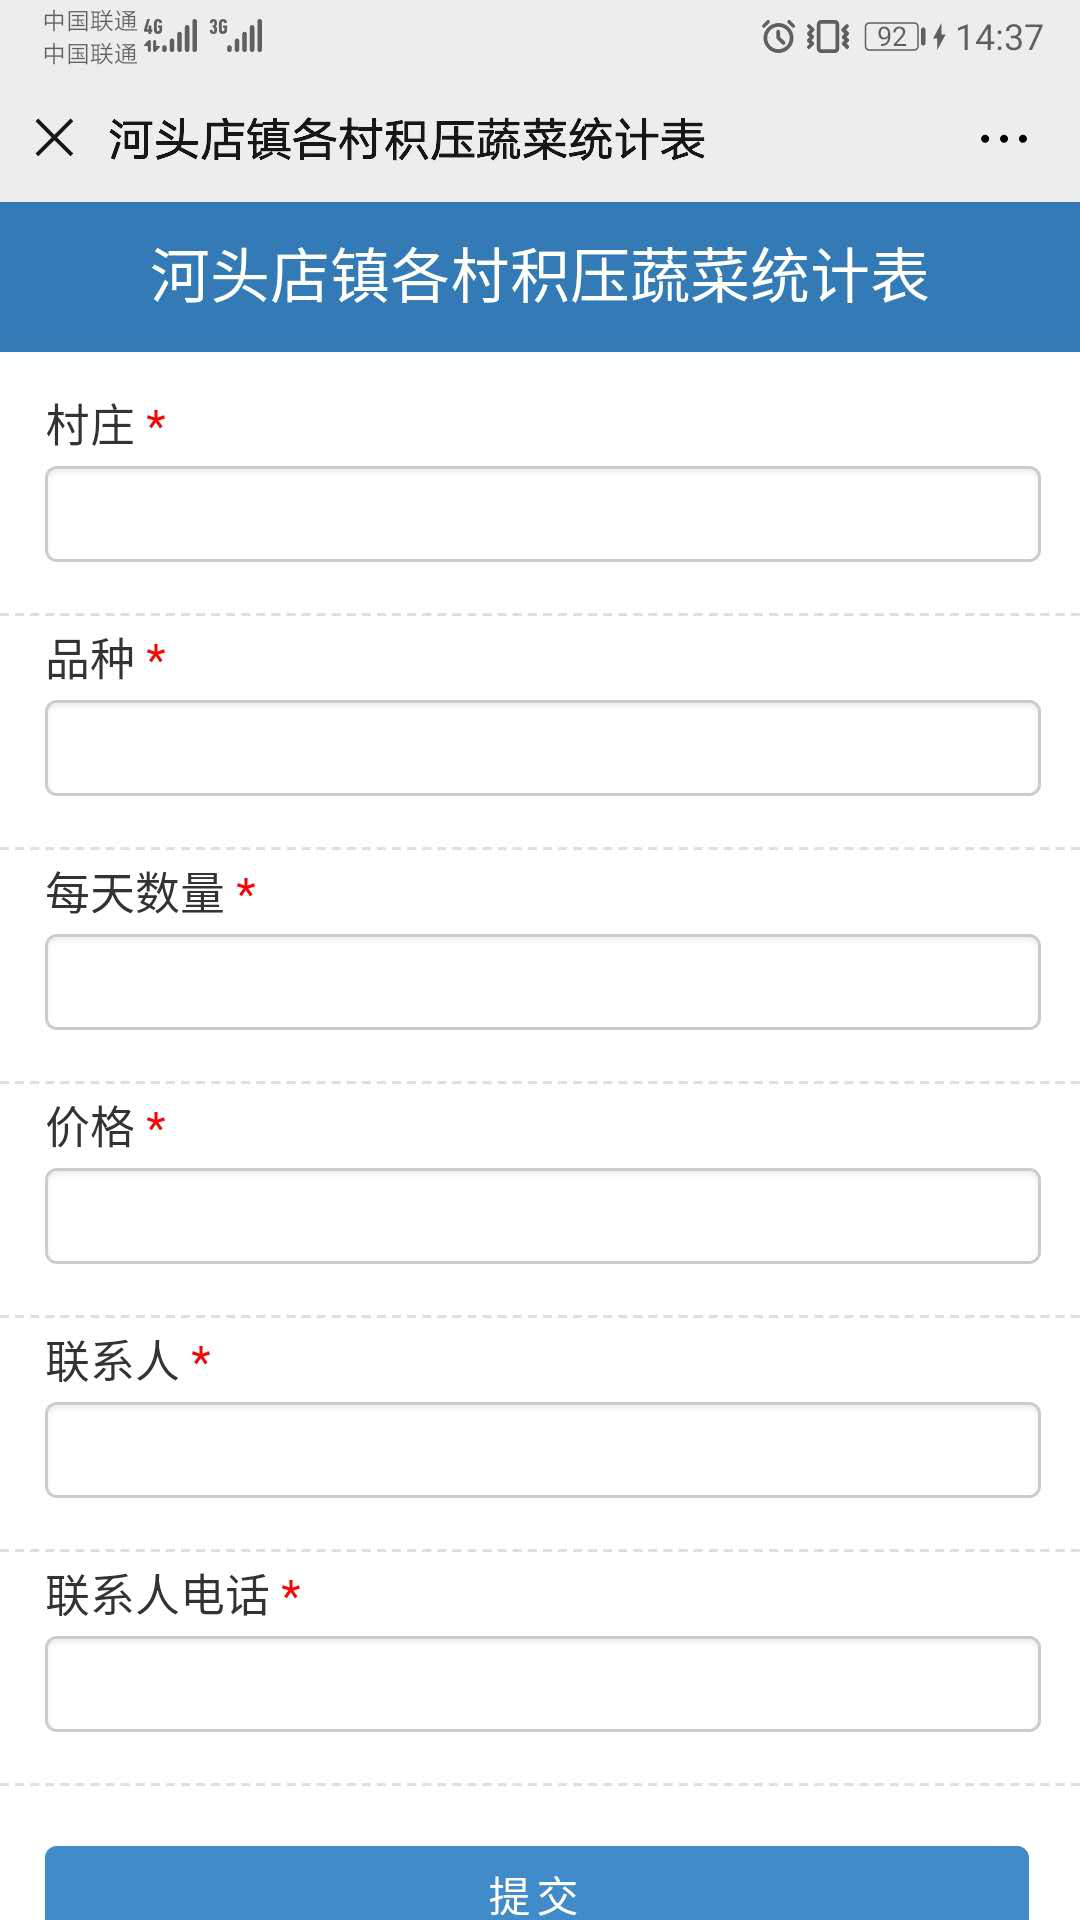The width and height of the screenshot is (1080, 1920).
Task: Tap the page title in navigation bar
Action: pos(407,139)
